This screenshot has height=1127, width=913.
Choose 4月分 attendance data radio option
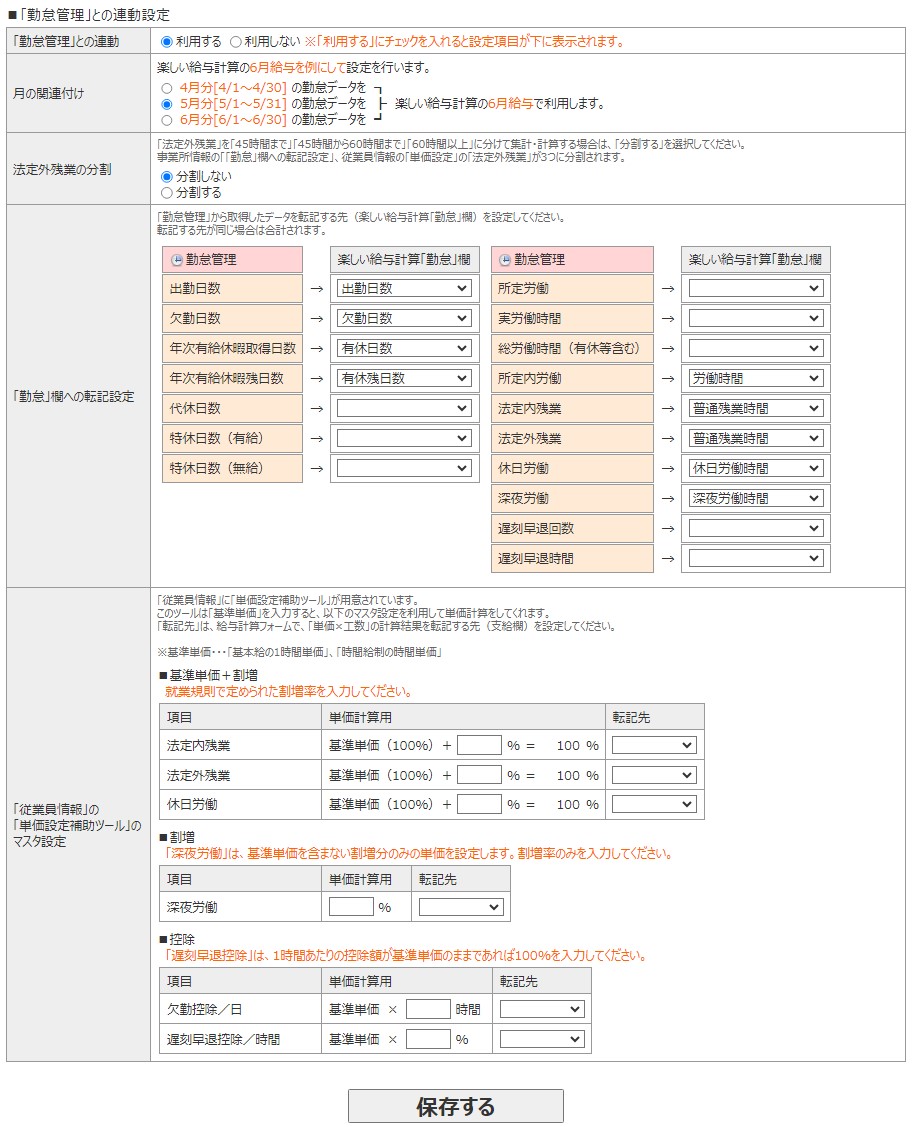coord(167,87)
